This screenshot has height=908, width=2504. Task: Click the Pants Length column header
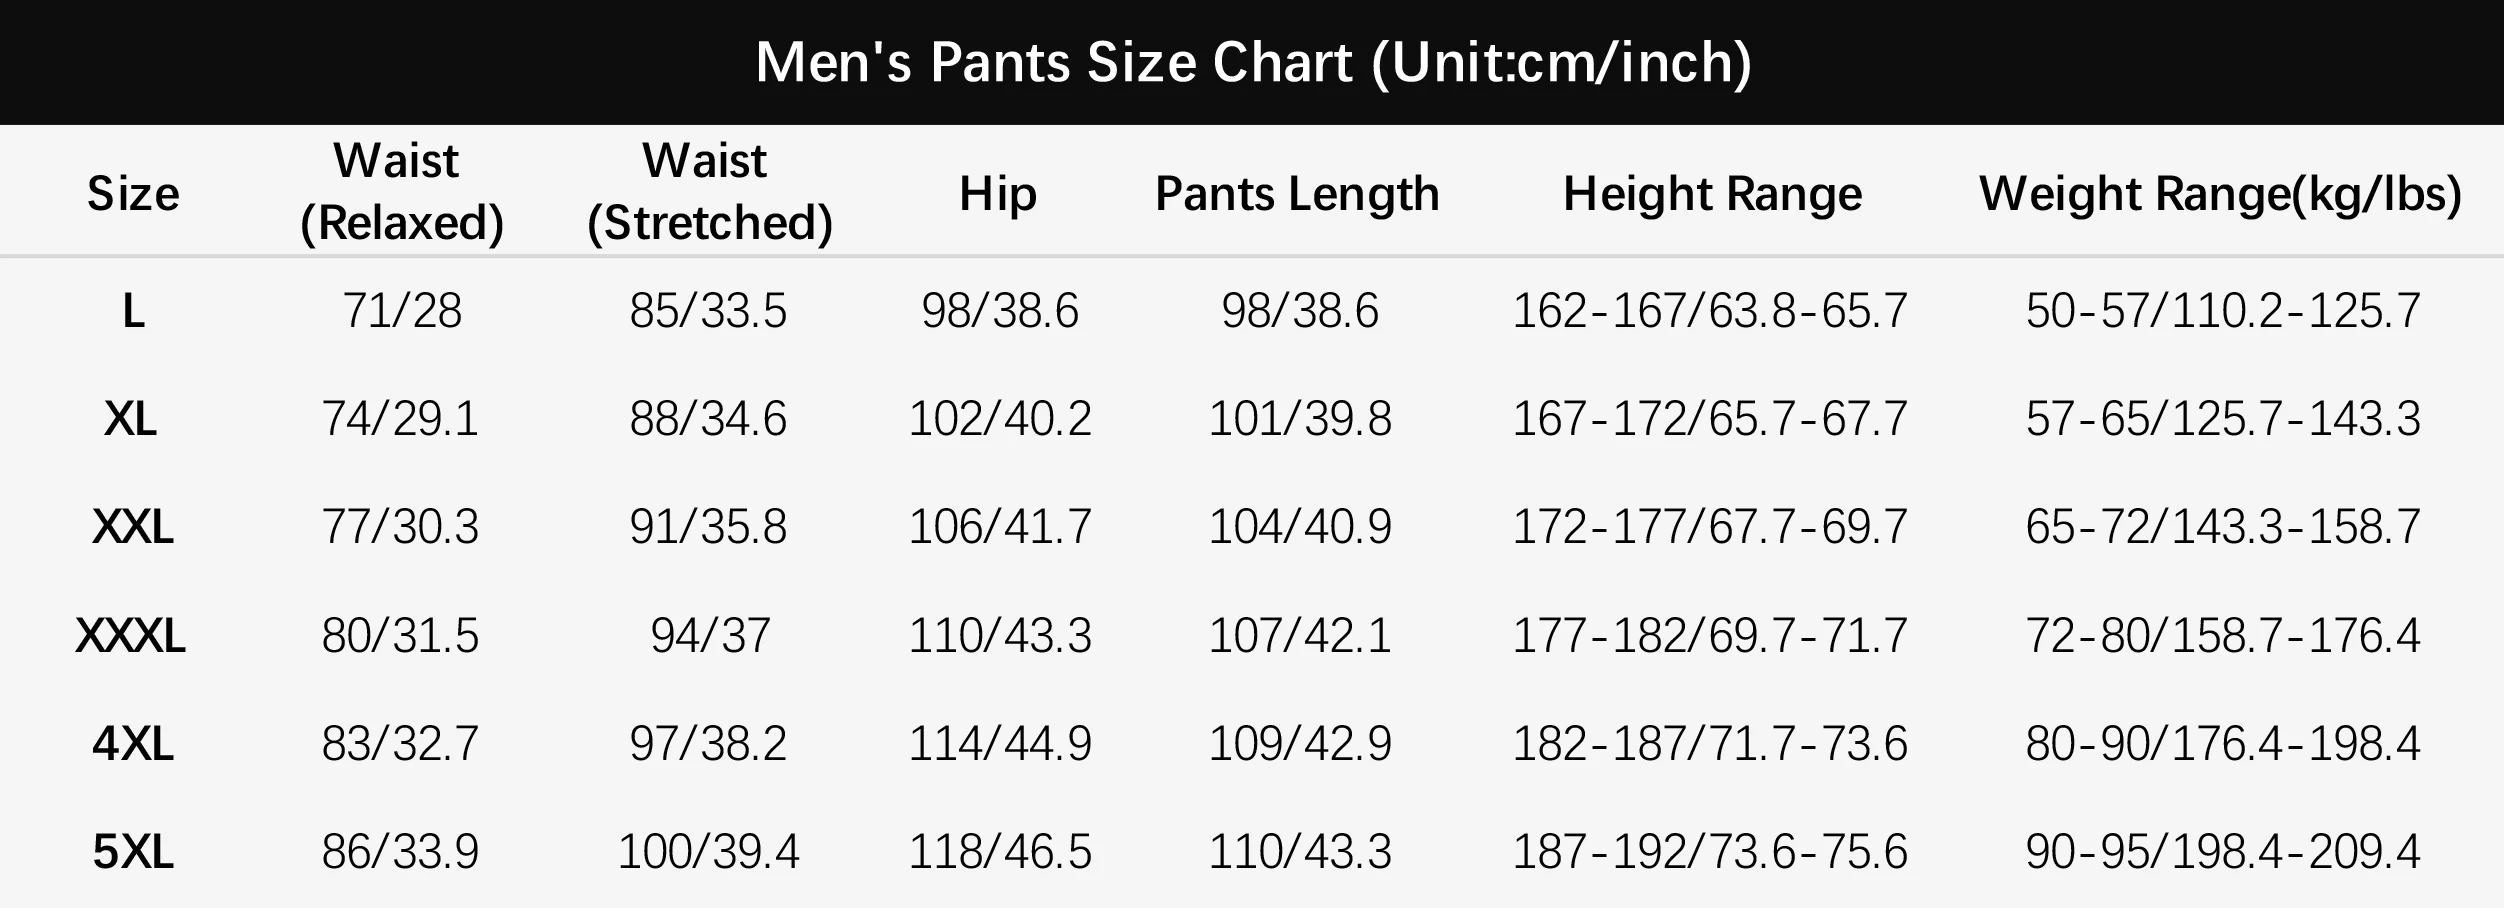[1297, 193]
